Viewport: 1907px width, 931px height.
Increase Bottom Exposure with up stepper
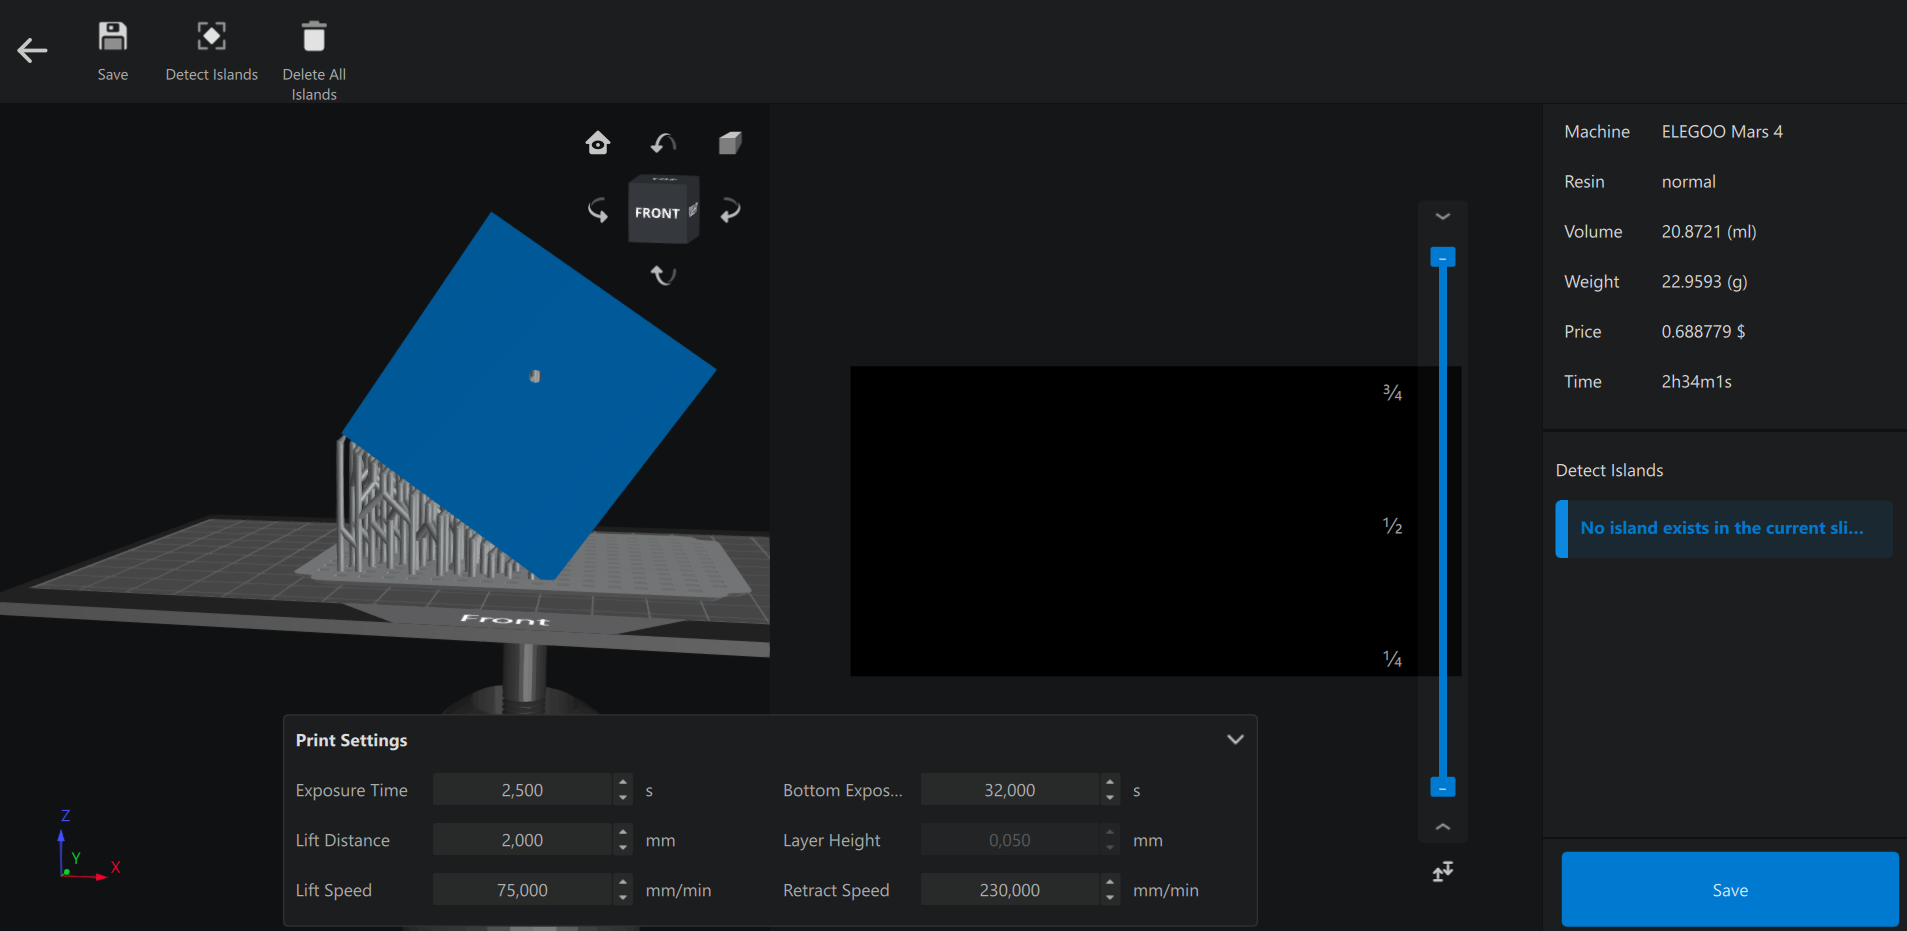[1110, 783]
